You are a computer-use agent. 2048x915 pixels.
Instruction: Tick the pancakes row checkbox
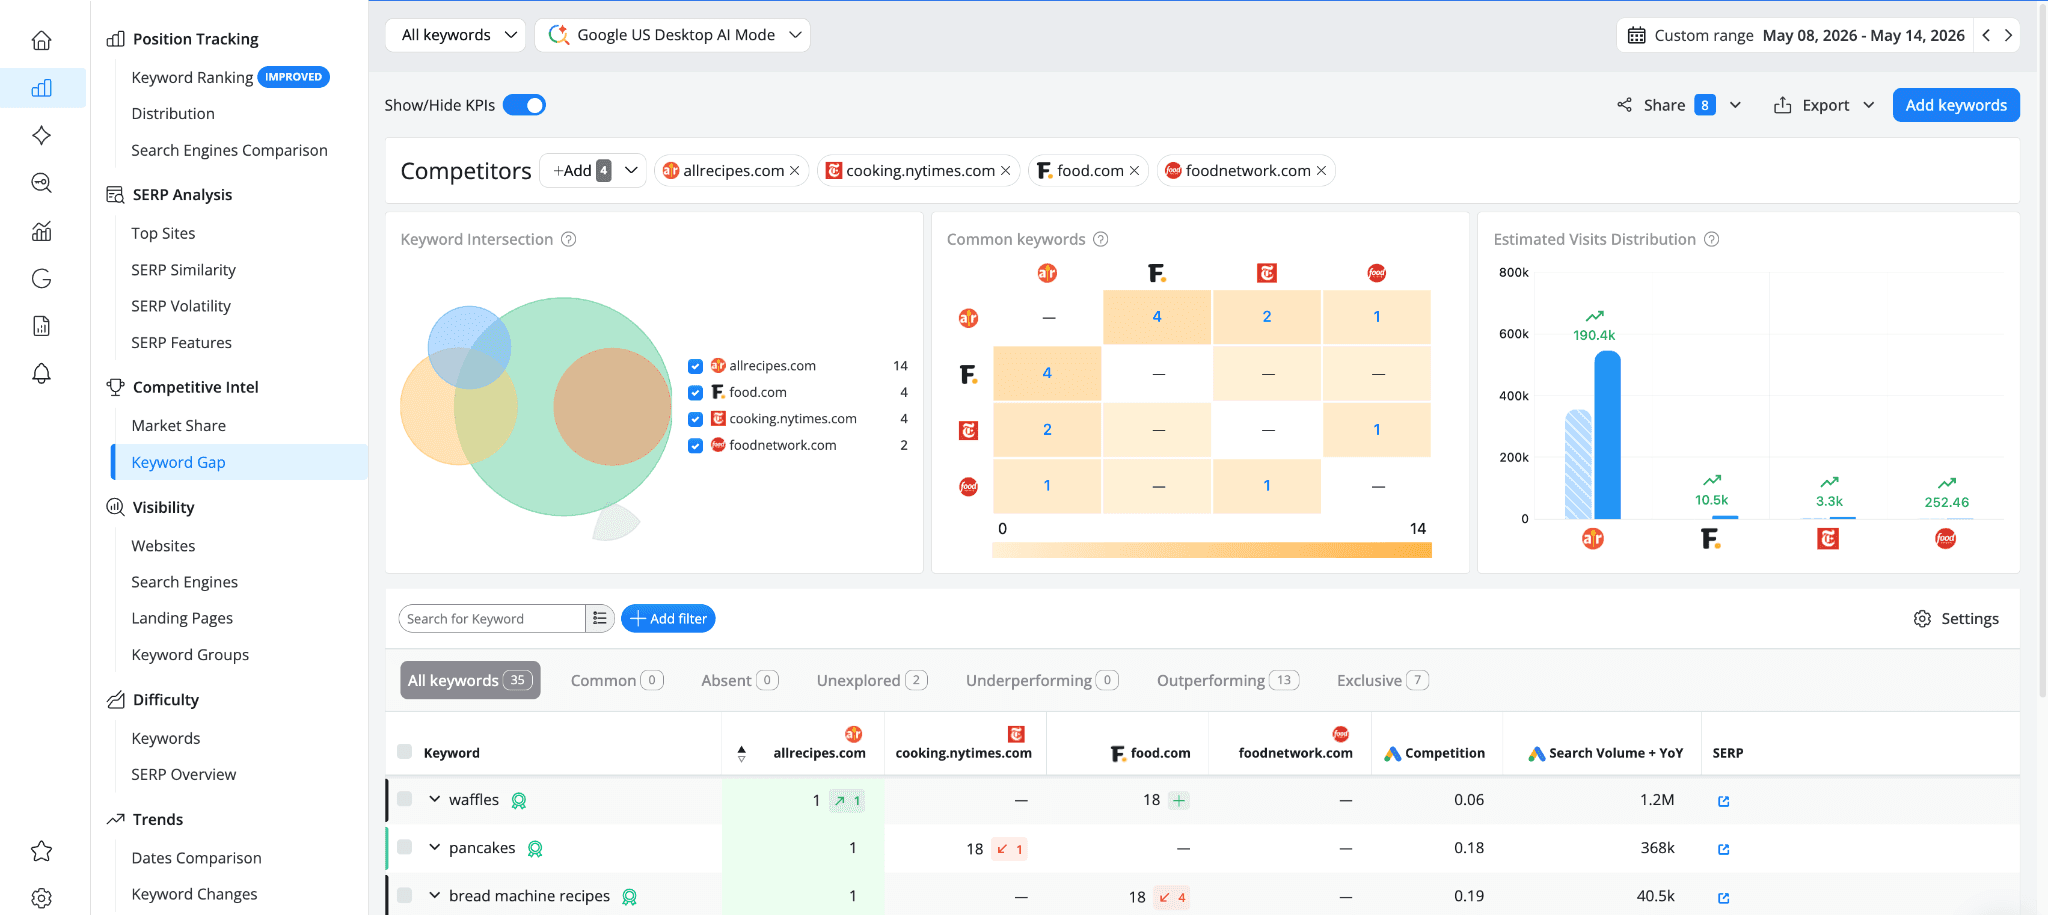404,847
